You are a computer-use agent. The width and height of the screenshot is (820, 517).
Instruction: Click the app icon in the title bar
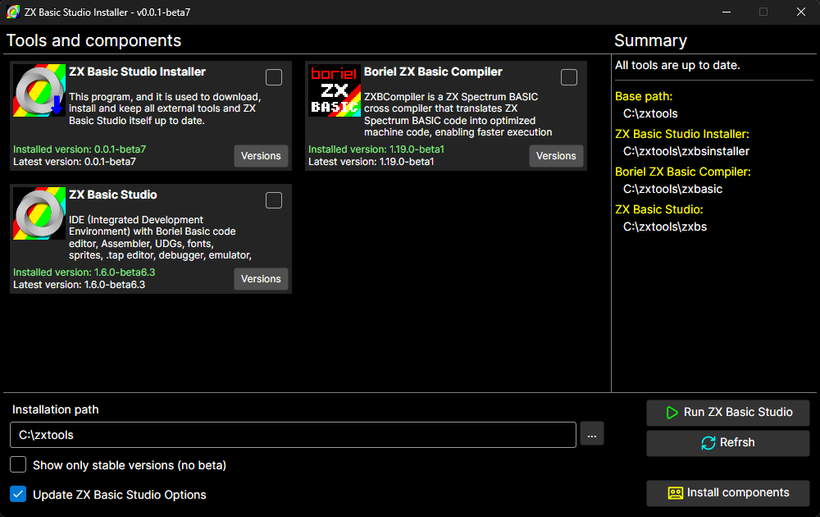[13, 12]
